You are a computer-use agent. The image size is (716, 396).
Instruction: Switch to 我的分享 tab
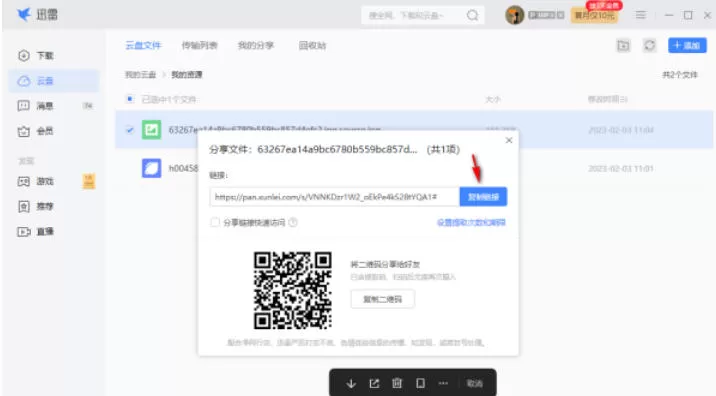[256, 45]
